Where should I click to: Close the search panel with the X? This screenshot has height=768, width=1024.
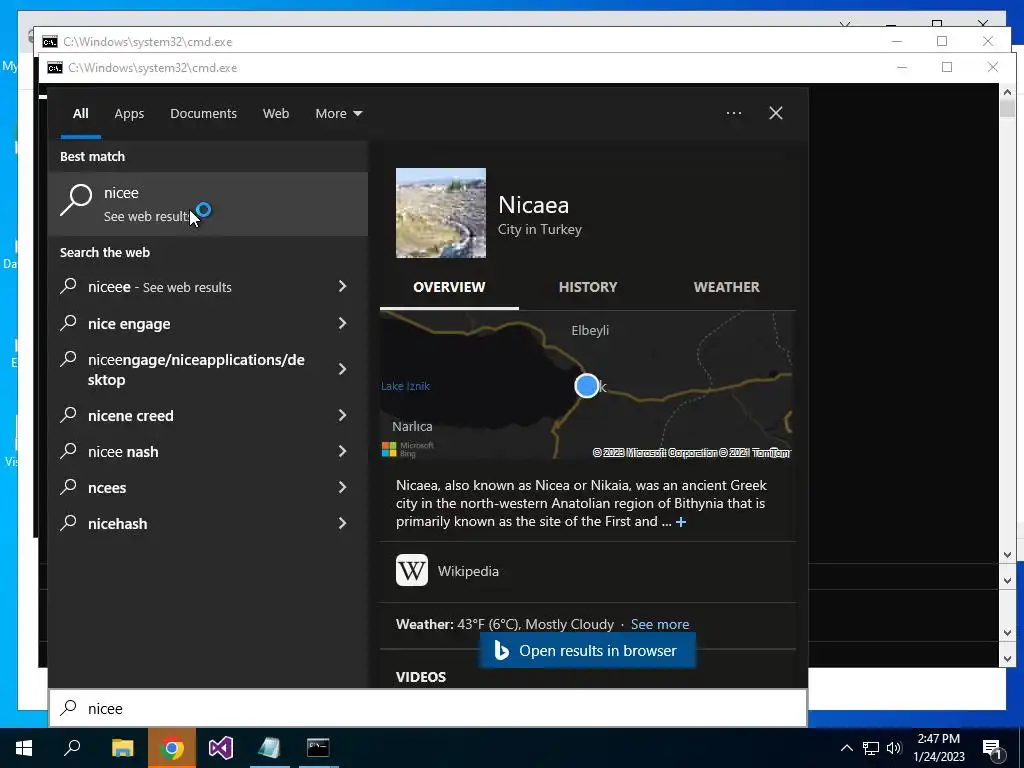[x=776, y=113]
